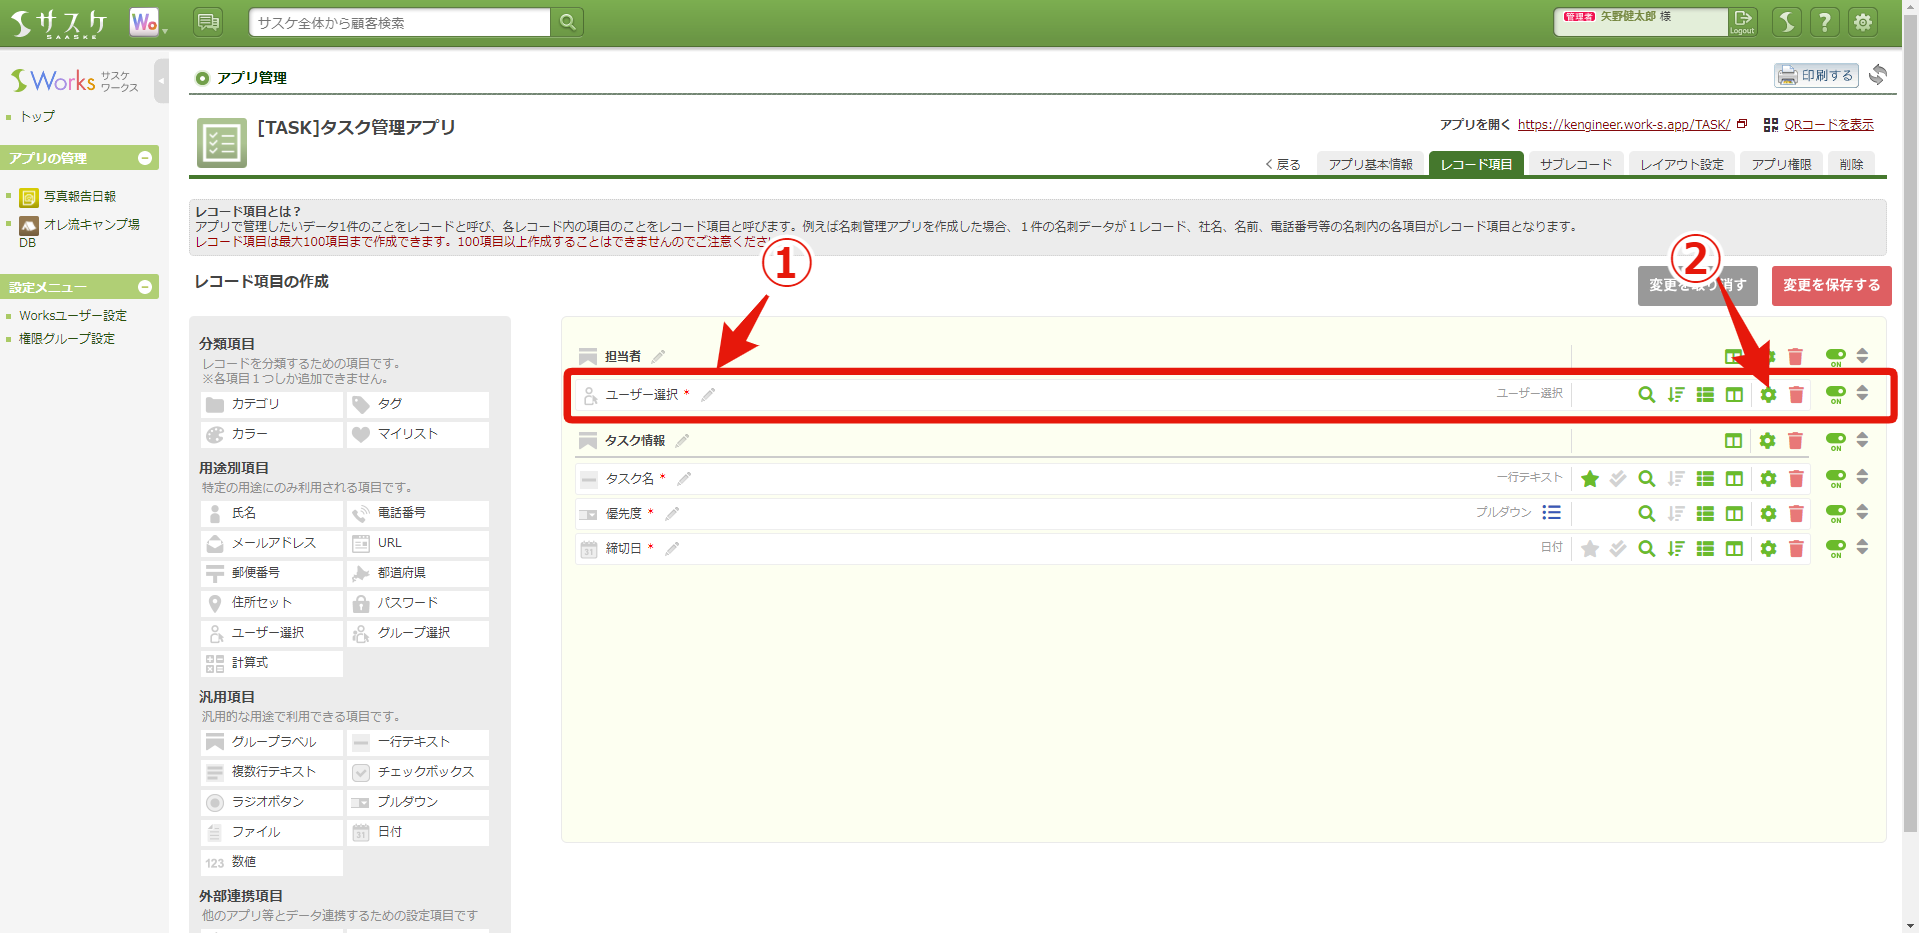This screenshot has width=1919, height=933.
Task: Open settings gear for ユーザー選択 field
Action: tap(1768, 394)
